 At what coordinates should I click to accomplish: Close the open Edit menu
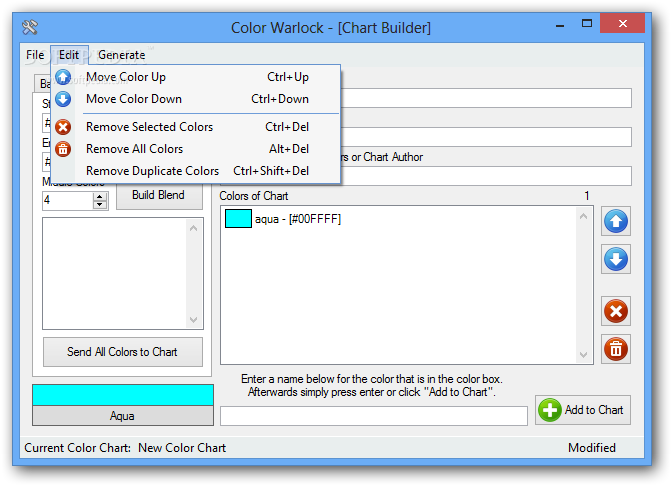click(69, 55)
